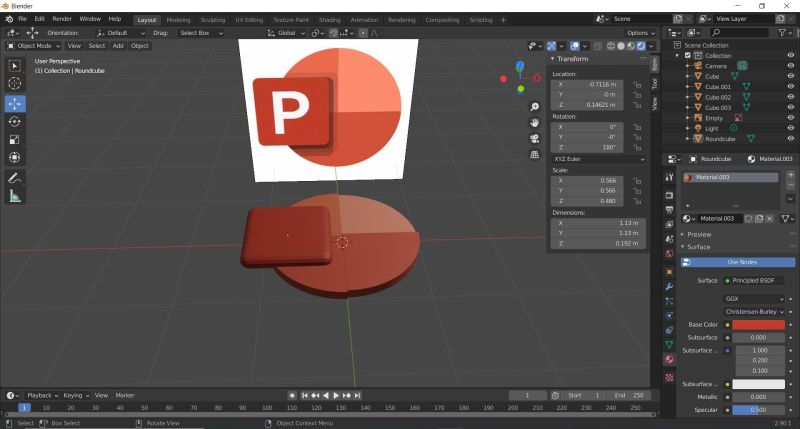Open the Tool properties tab wrench icon
The width and height of the screenshot is (800, 429).
[x=669, y=176]
